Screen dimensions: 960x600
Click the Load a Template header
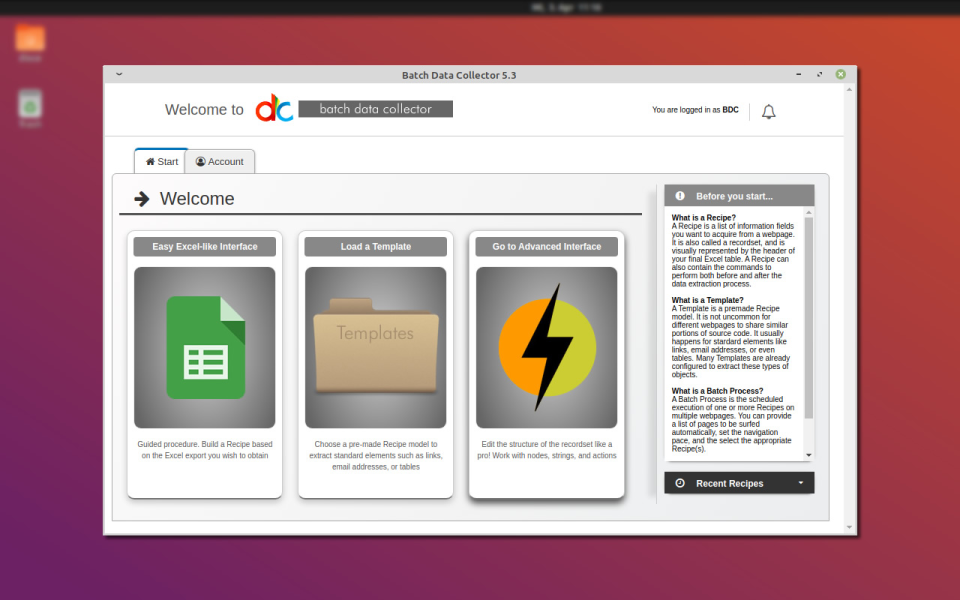(x=375, y=246)
